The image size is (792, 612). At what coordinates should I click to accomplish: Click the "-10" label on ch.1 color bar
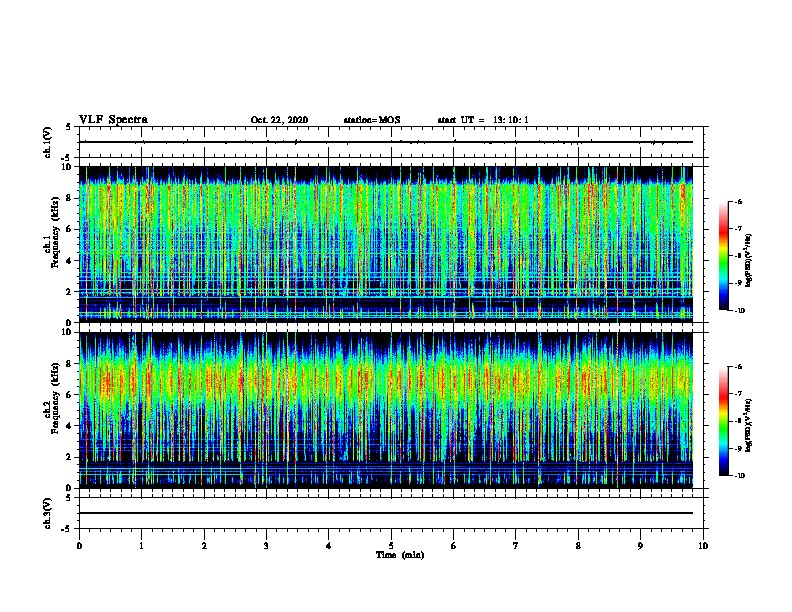point(739,311)
